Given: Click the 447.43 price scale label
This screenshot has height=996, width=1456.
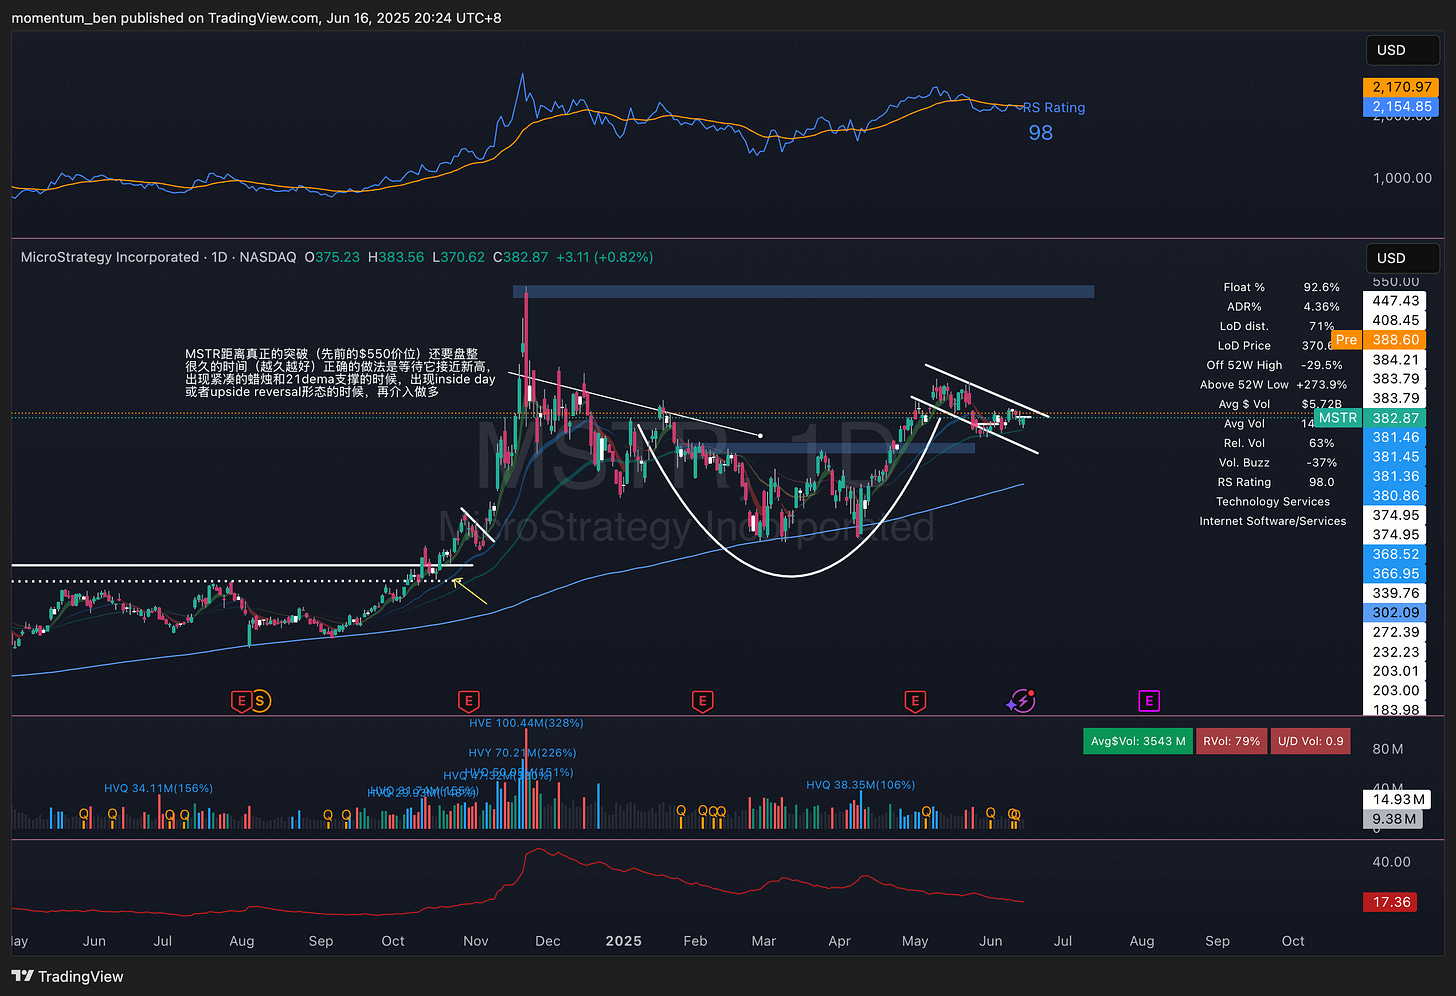Looking at the screenshot, I should click(1395, 300).
